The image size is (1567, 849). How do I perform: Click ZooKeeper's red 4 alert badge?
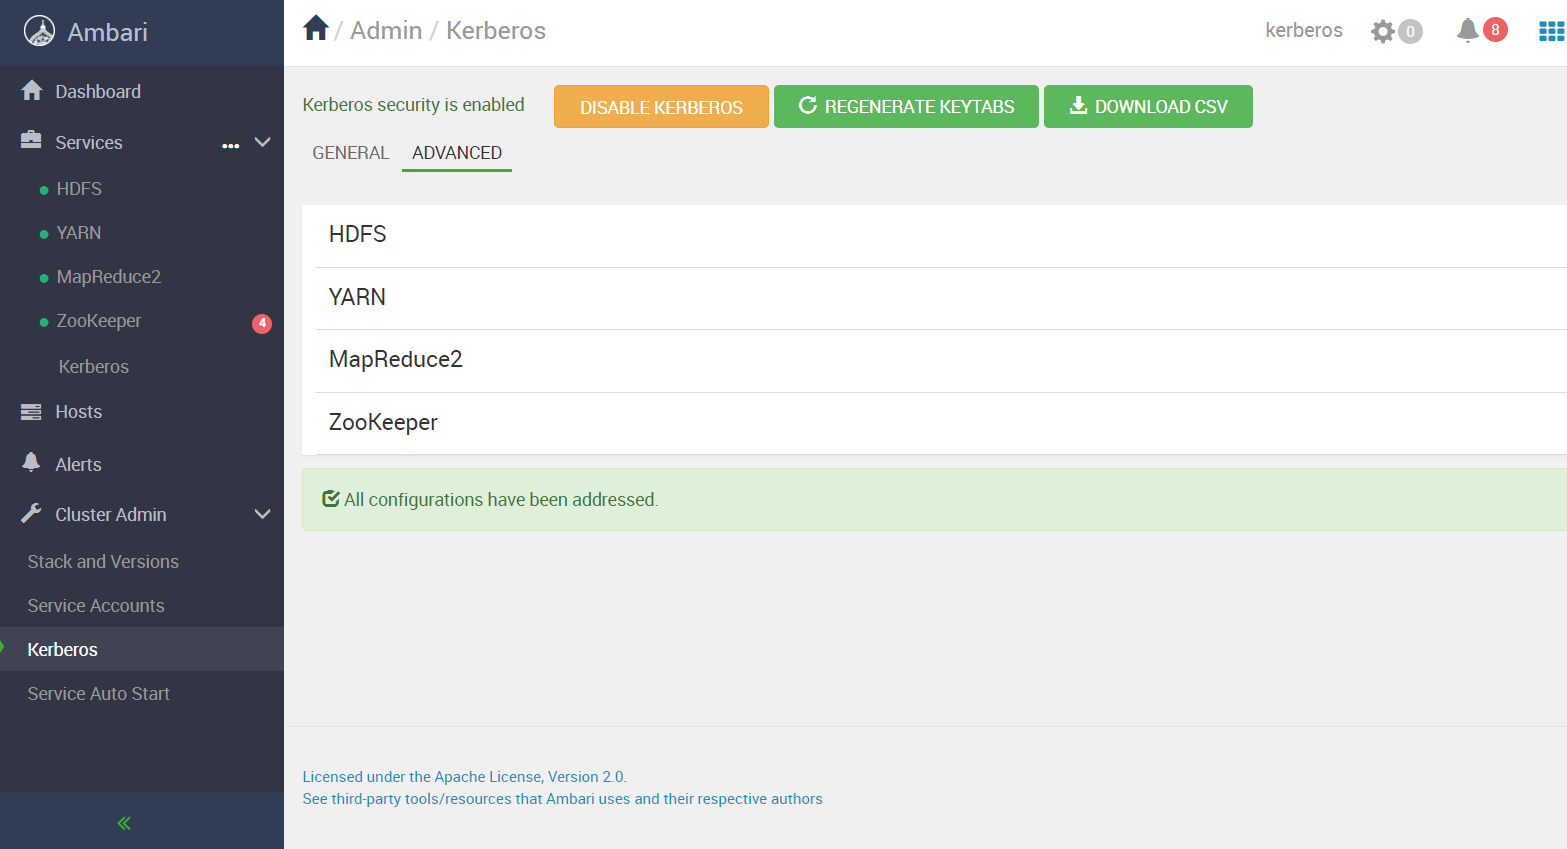pos(262,323)
